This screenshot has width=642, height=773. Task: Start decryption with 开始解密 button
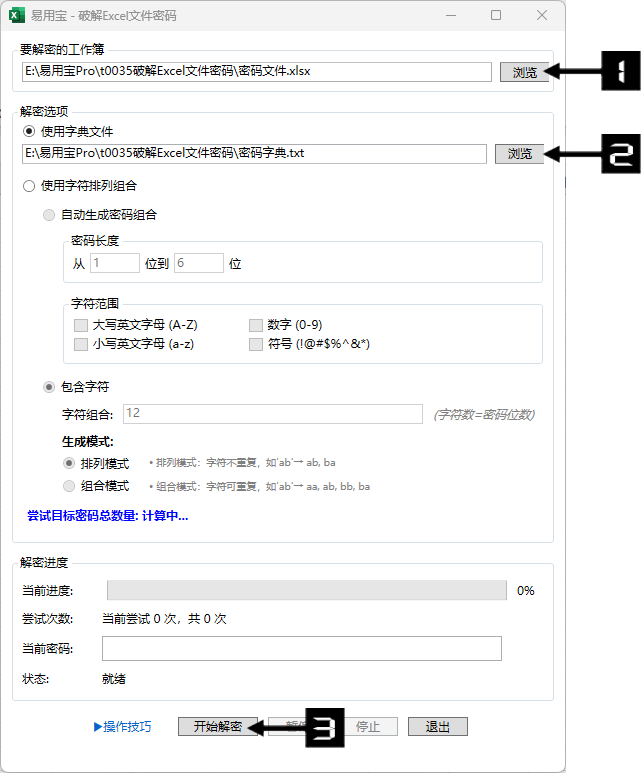coord(218,727)
